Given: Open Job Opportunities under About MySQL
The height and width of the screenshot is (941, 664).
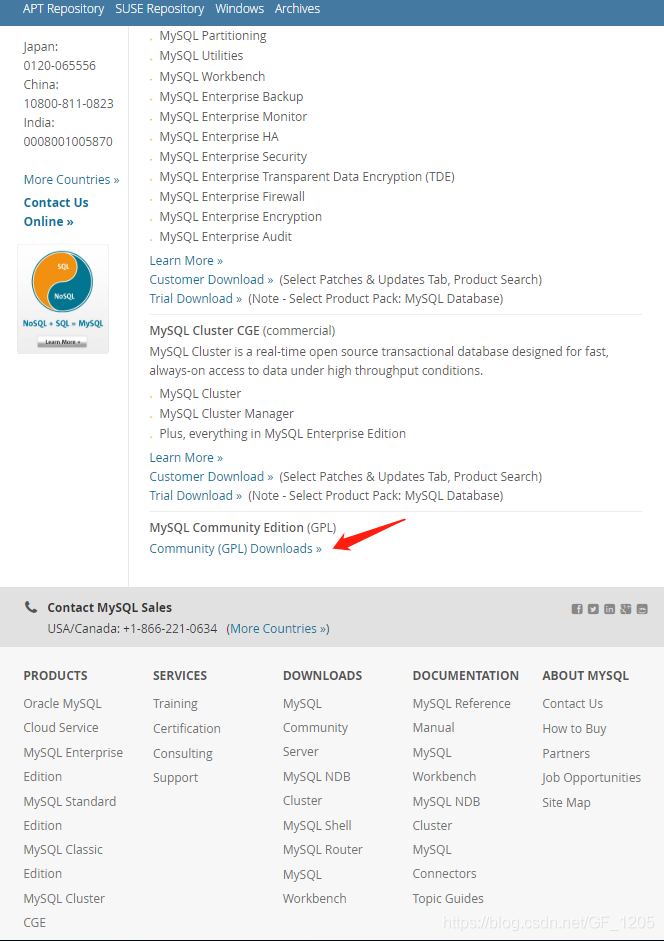Looking at the screenshot, I should click(x=591, y=778).
